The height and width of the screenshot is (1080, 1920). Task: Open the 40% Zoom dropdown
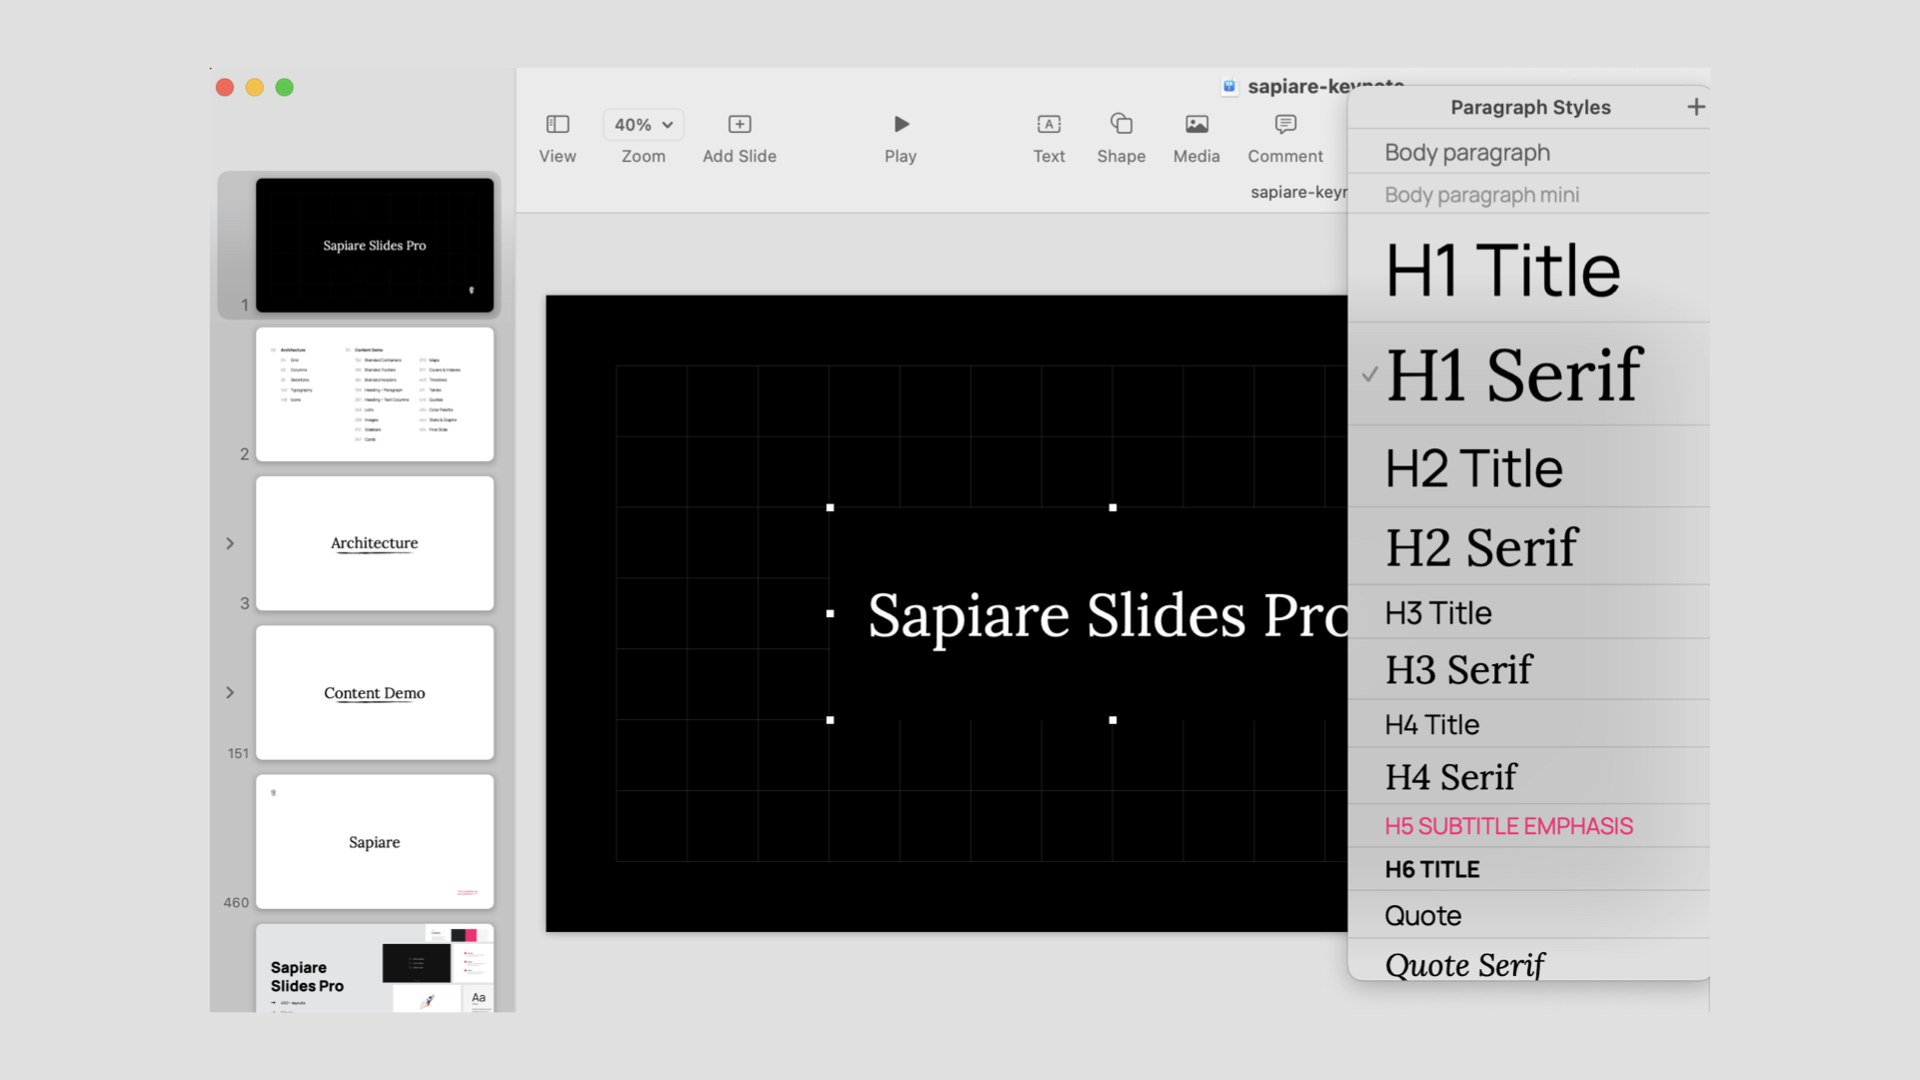click(643, 124)
